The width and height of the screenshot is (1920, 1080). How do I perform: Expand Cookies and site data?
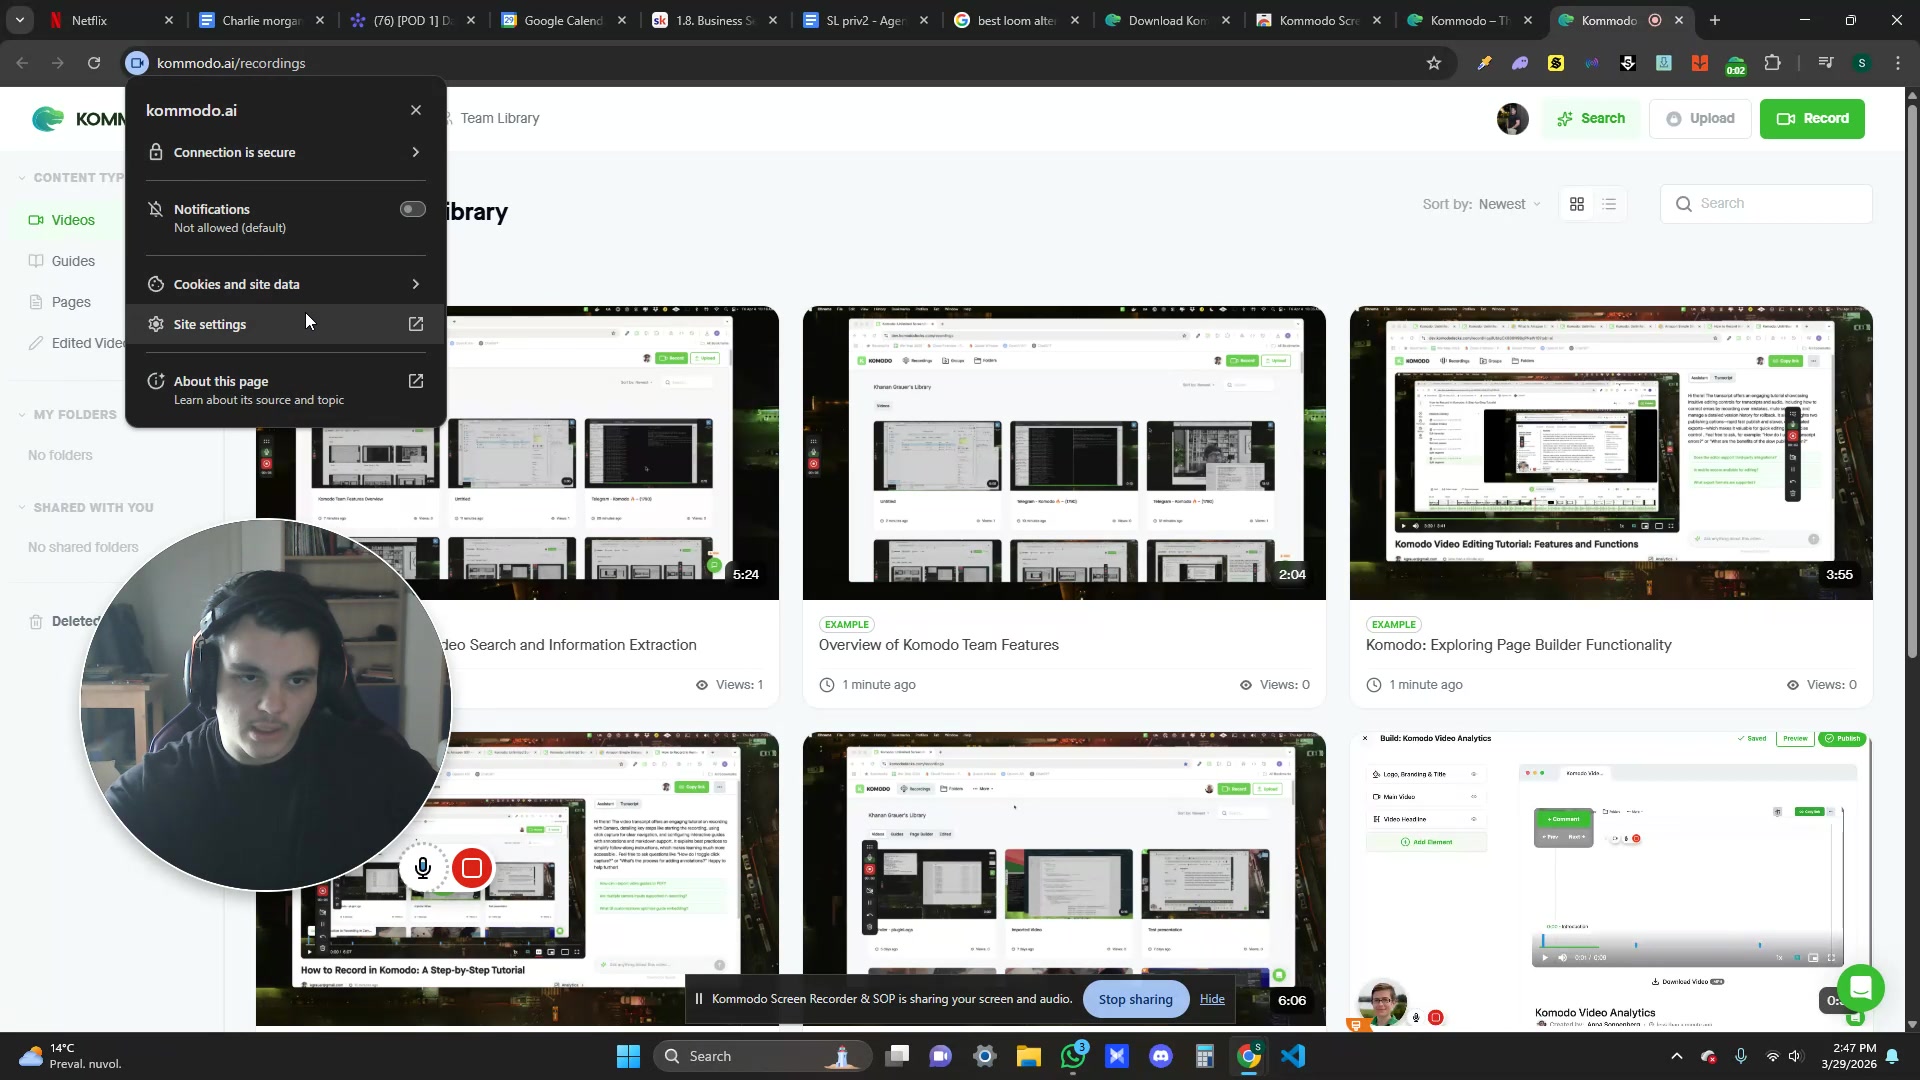(x=285, y=284)
